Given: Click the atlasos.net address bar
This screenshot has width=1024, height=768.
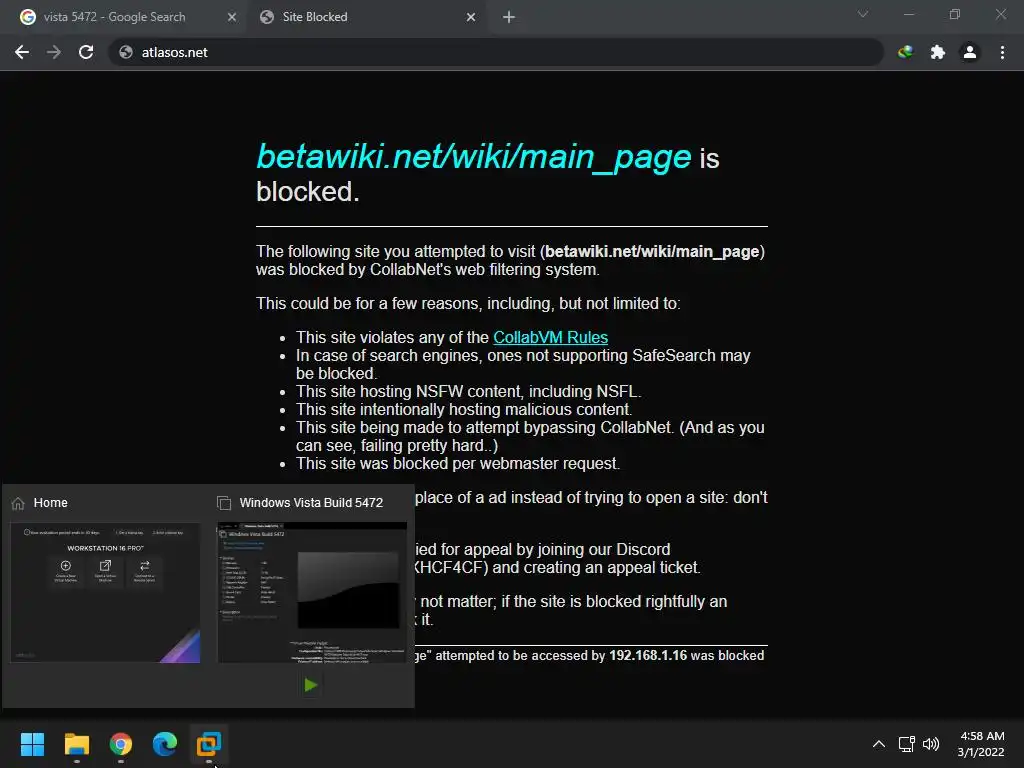Looking at the screenshot, I should (x=496, y=52).
